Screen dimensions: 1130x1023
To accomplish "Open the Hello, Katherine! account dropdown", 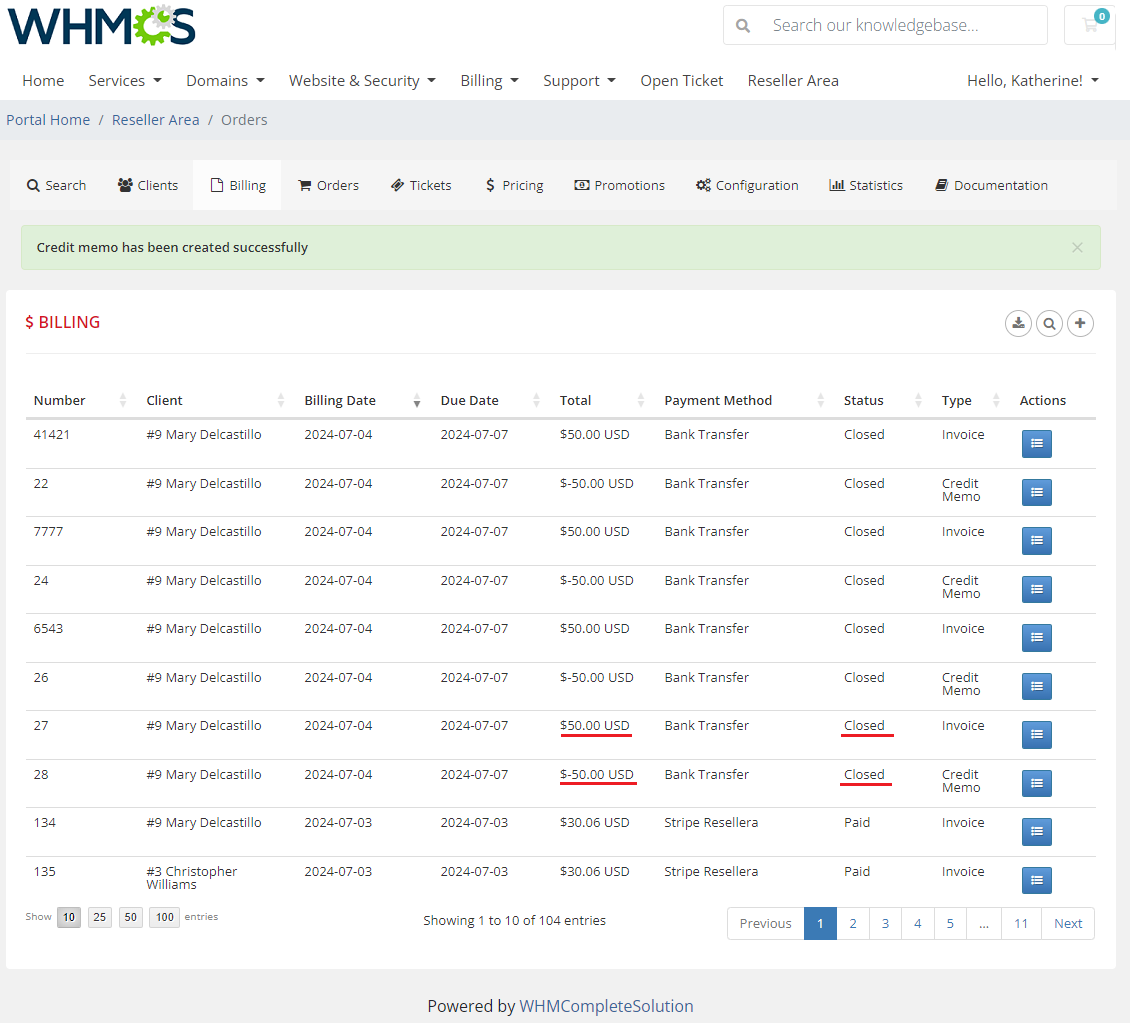I will tap(1032, 81).
